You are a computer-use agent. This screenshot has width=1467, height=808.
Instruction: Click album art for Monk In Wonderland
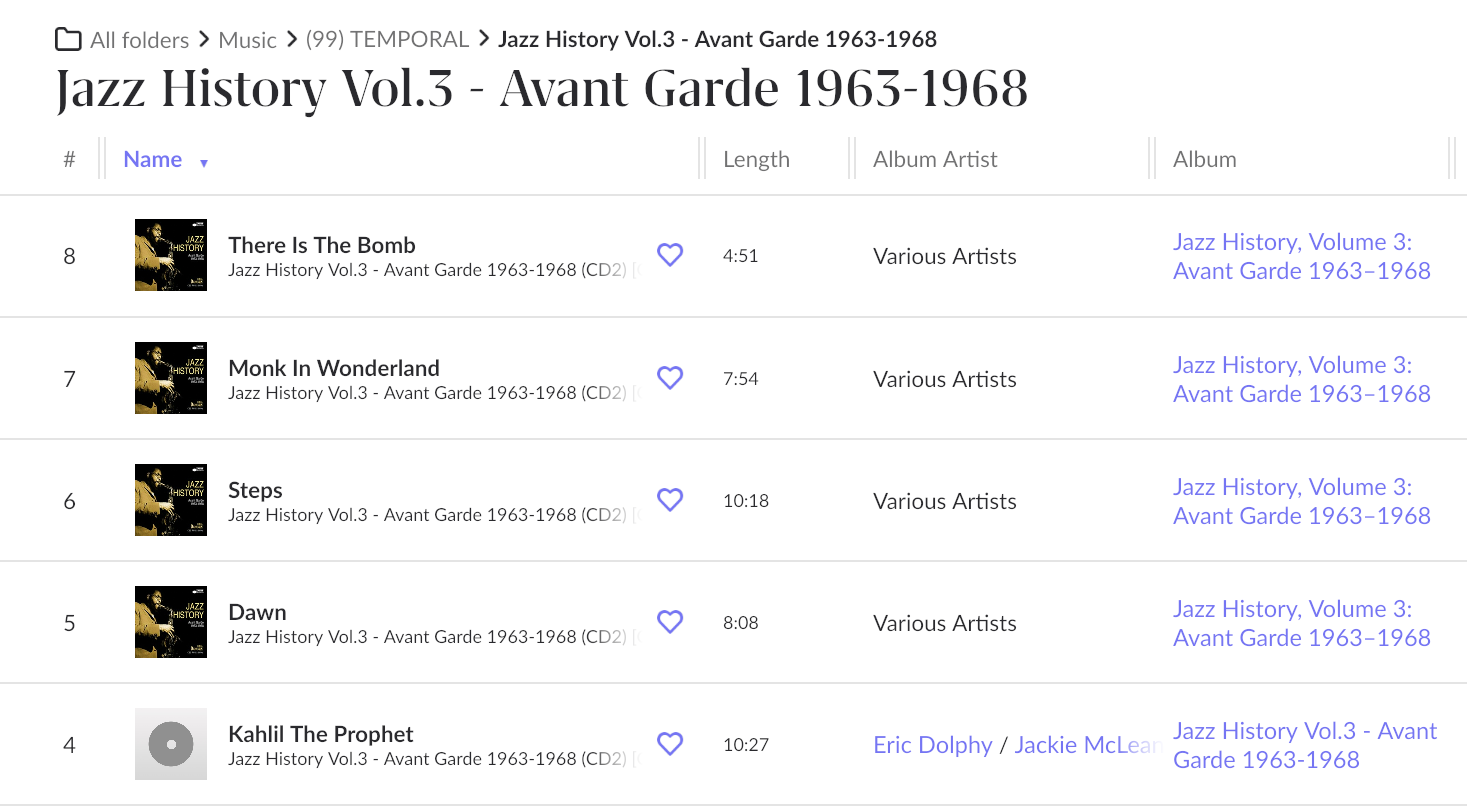pyautogui.click(x=171, y=378)
